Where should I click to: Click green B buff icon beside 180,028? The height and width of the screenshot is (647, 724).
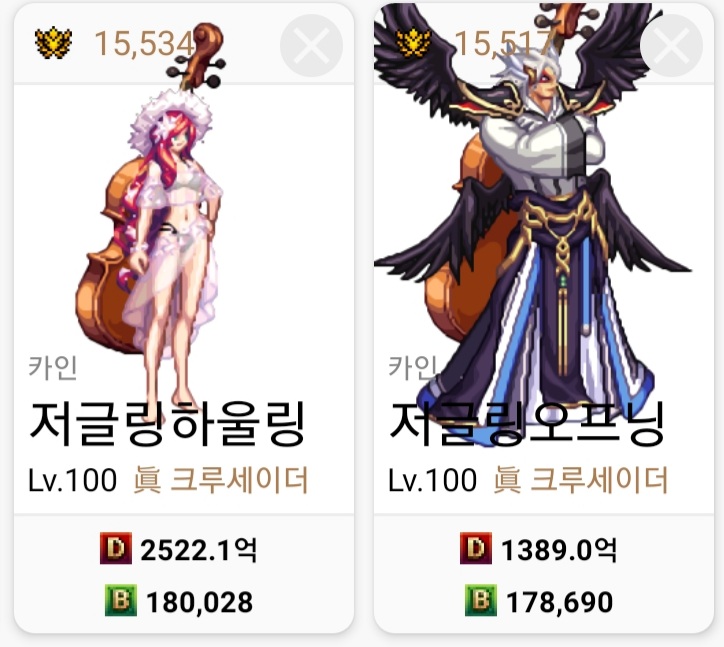(x=121, y=600)
